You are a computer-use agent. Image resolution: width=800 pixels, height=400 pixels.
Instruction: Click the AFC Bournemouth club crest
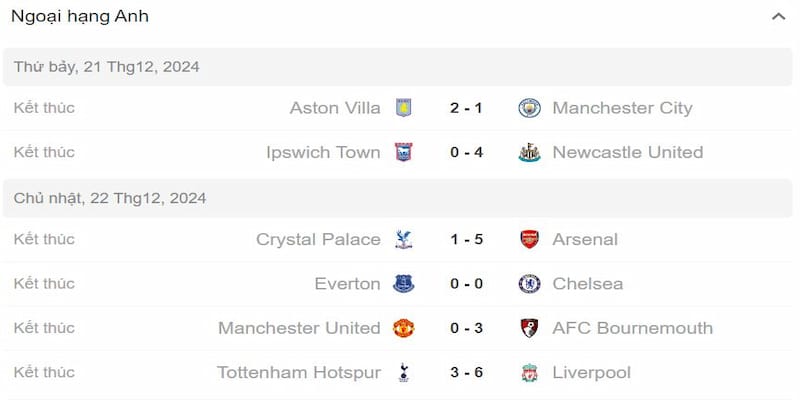click(x=529, y=328)
